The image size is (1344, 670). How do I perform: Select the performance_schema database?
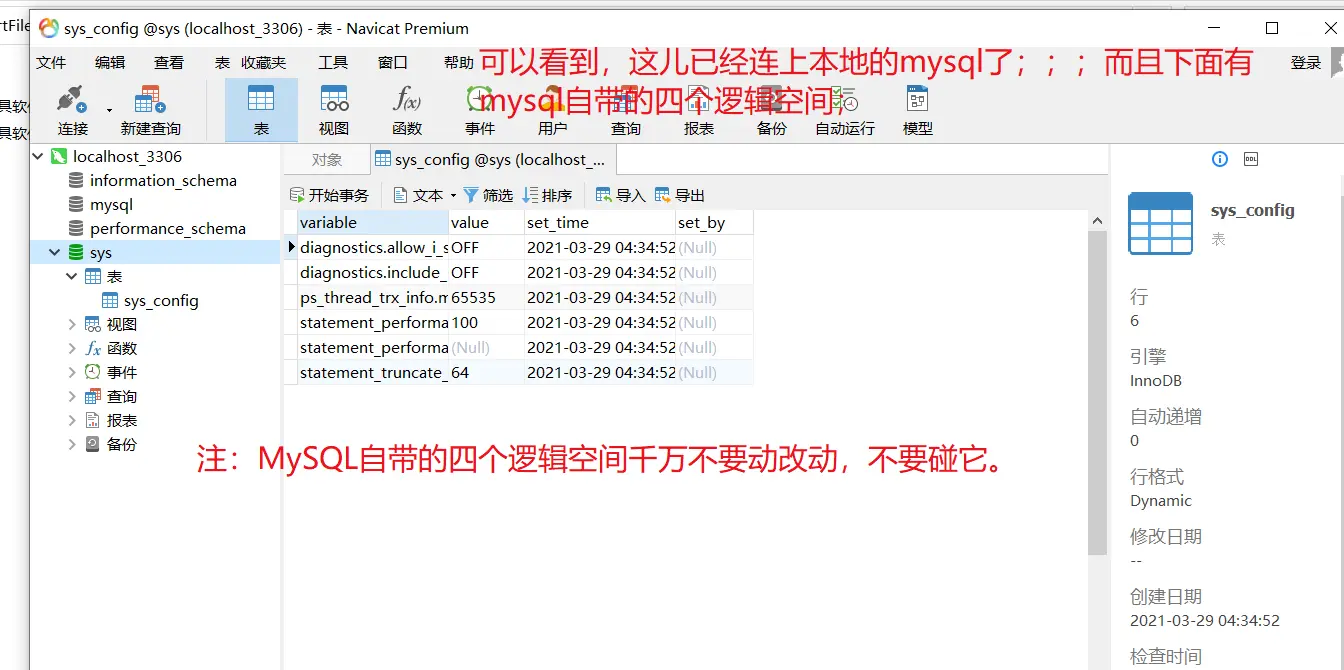pos(168,229)
